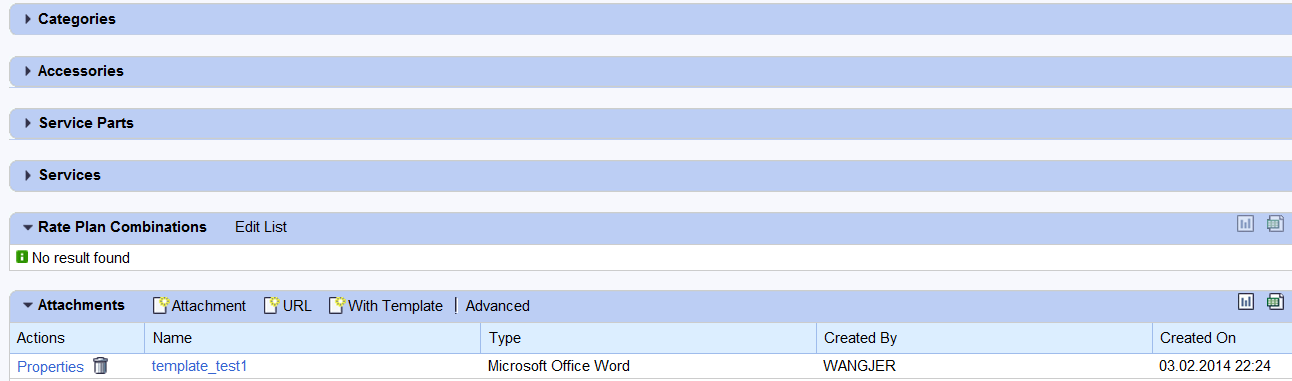Click the Edit List button

[261, 227]
